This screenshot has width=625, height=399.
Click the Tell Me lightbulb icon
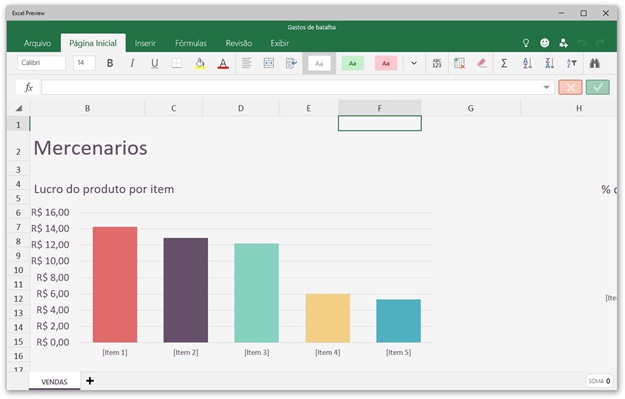click(526, 43)
